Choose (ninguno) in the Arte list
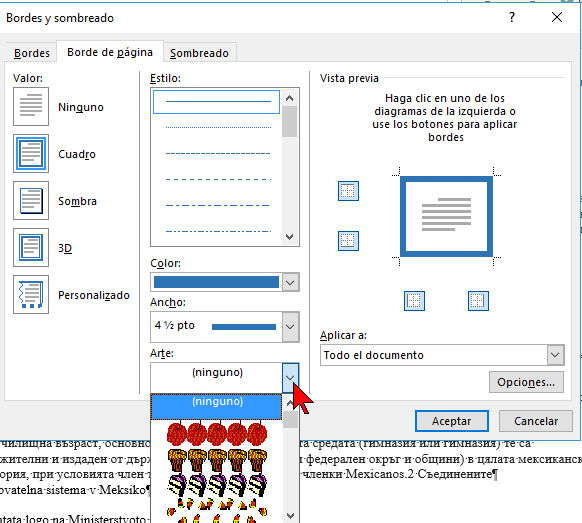 point(216,407)
